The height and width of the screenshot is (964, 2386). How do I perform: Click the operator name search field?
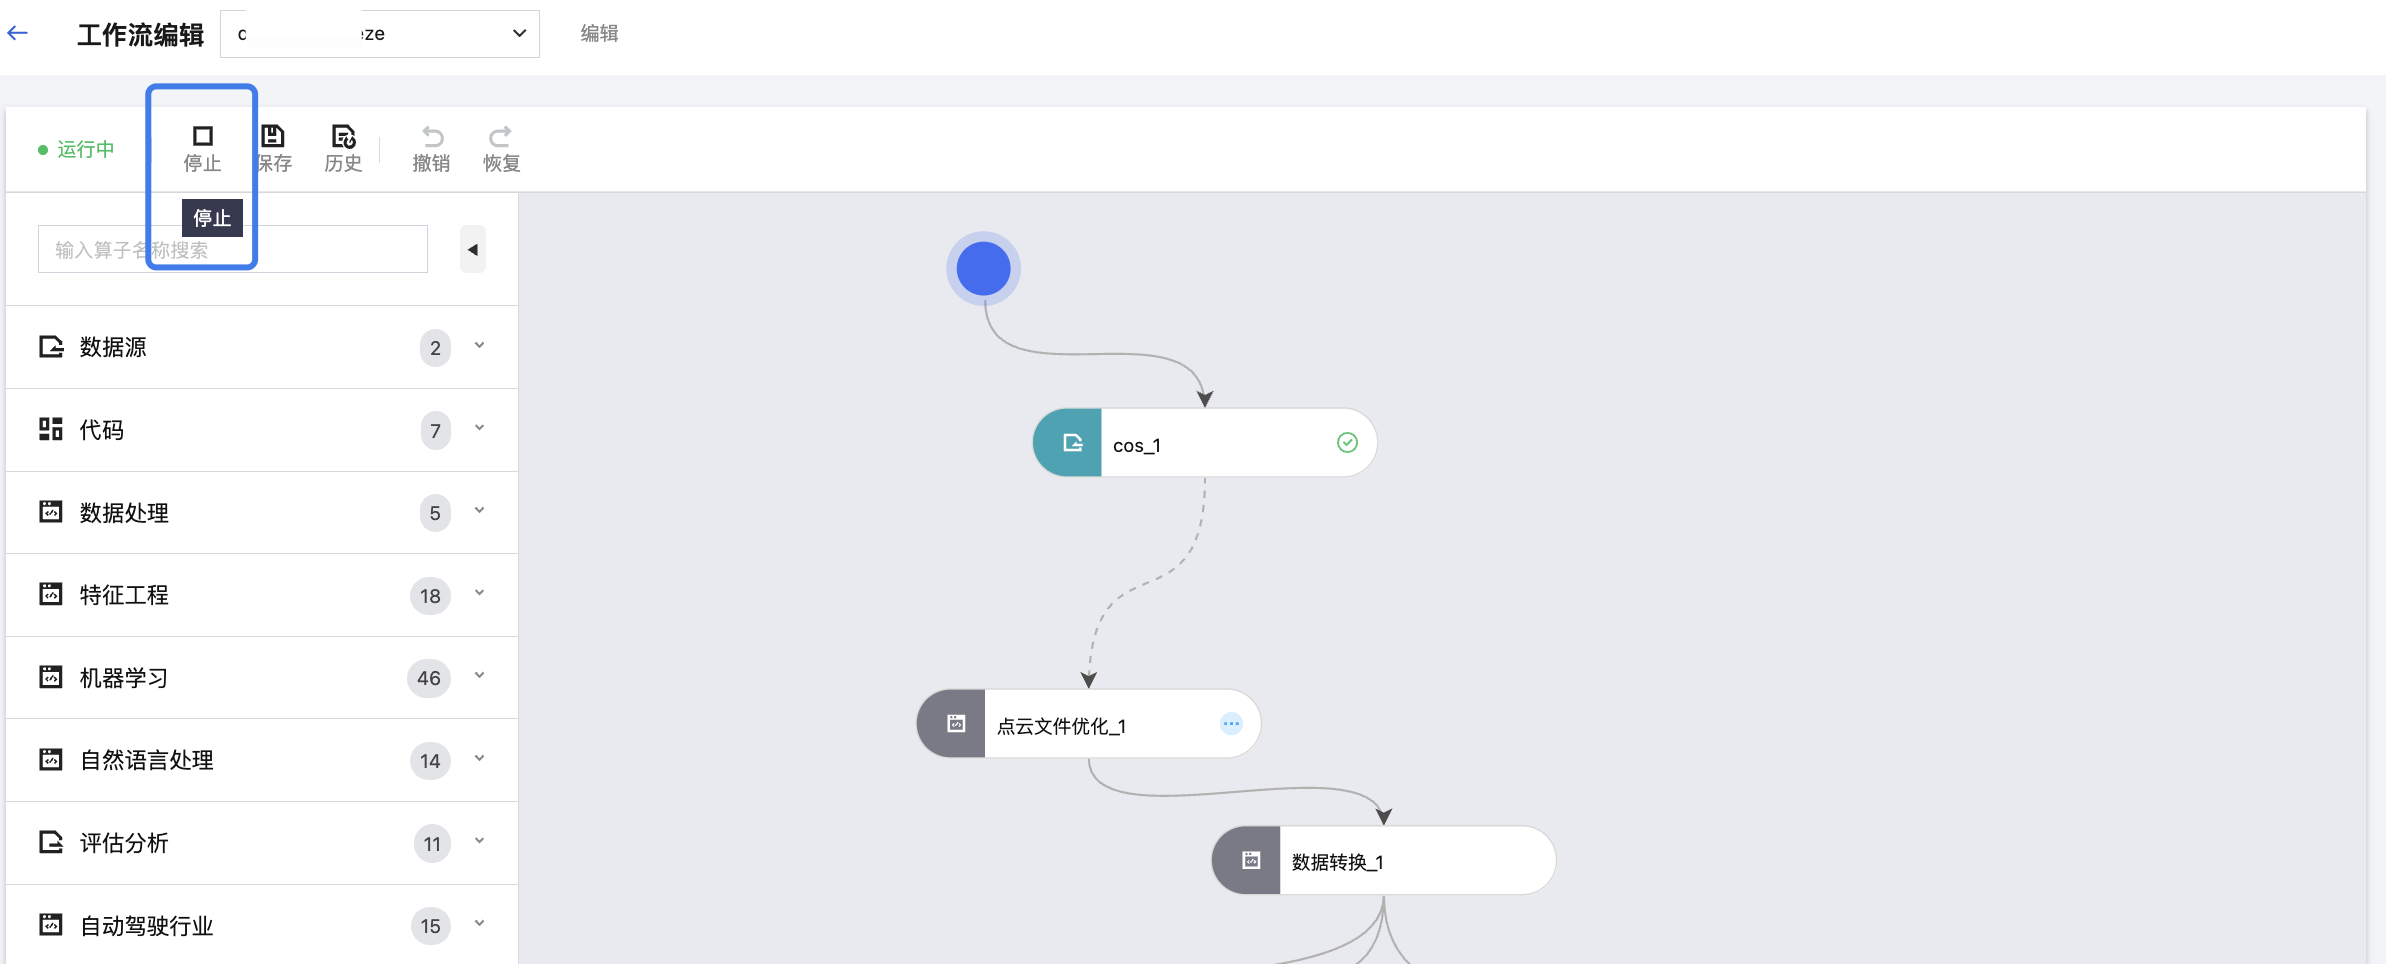tap(300, 250)
